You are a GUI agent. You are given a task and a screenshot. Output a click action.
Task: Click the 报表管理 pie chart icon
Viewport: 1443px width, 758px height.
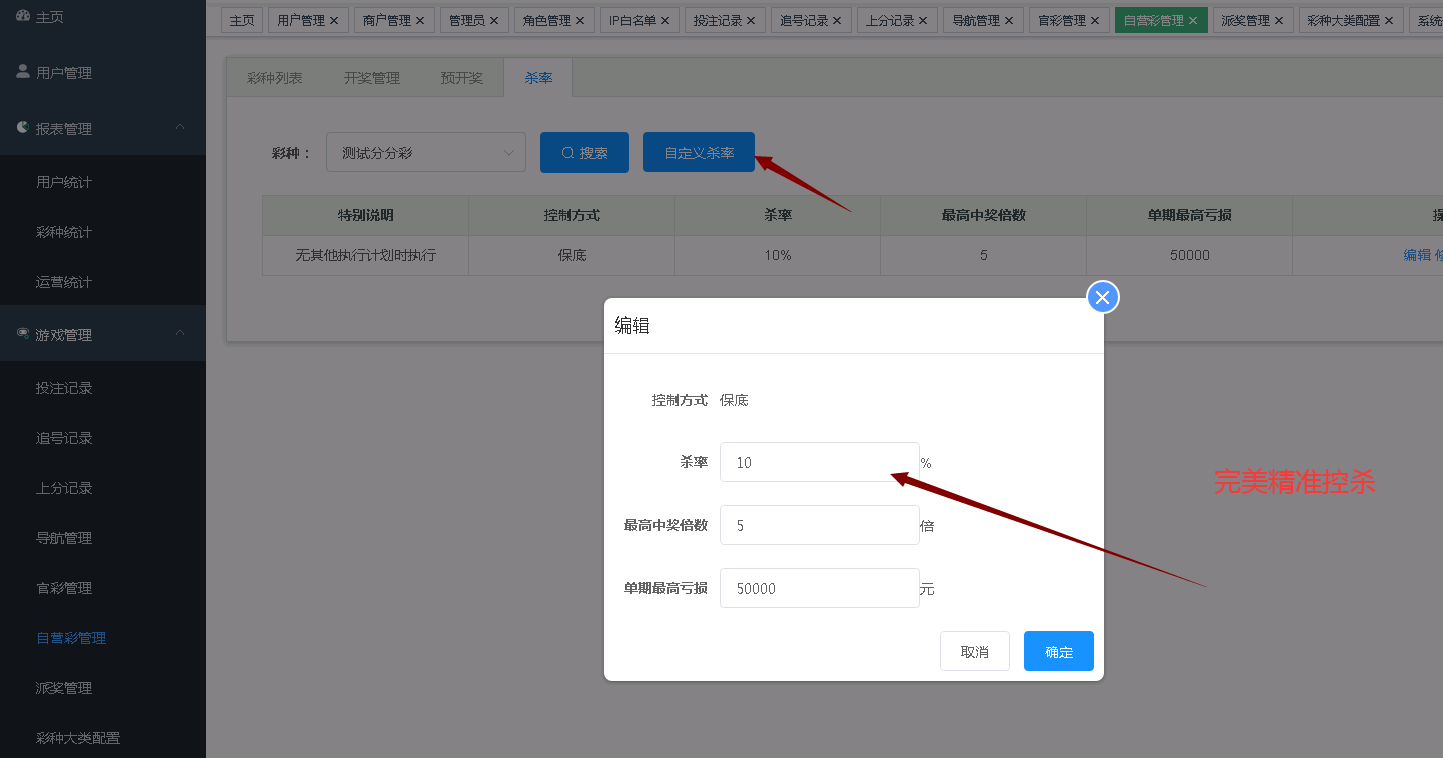point(23,128)
